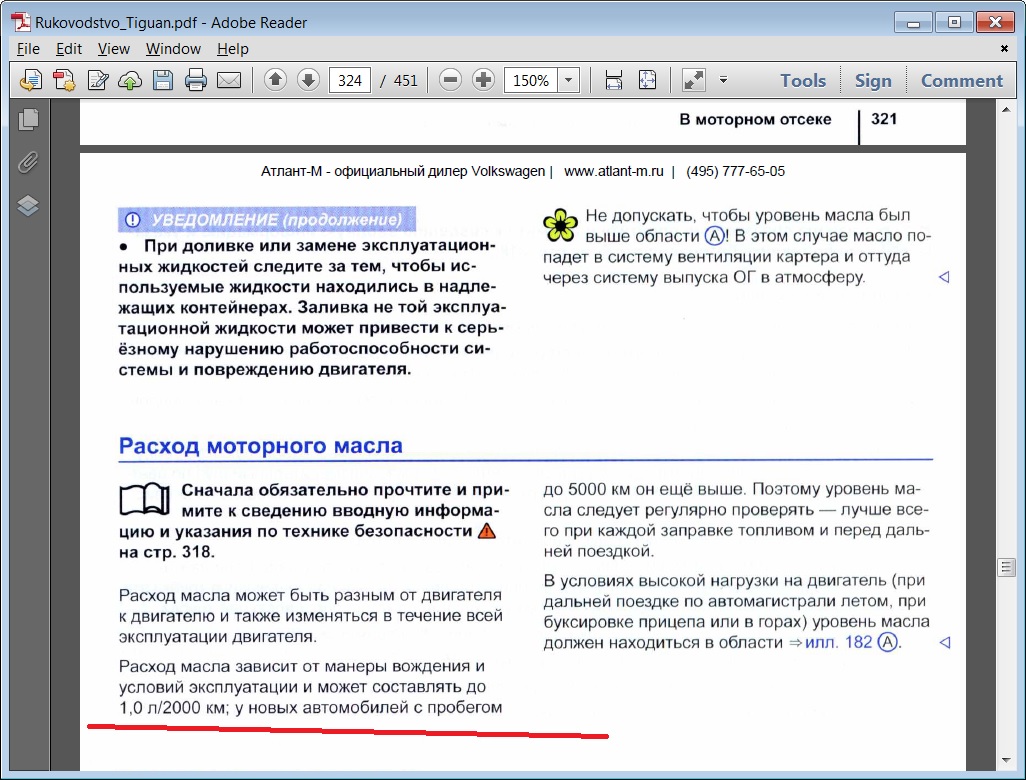The height and width of the screenshot is (780, 1026).
Task: Toggle Read Mode view
Action: [x=693, y=81]
